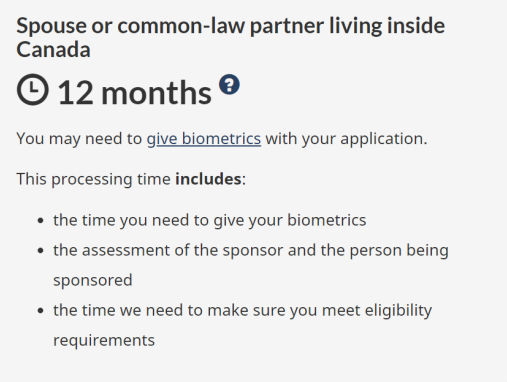The height and width of the screenshot is (382, 507).
Task: Click the word "Canada" in the heading
Action: pyautogui.click(x=53, y=50)
